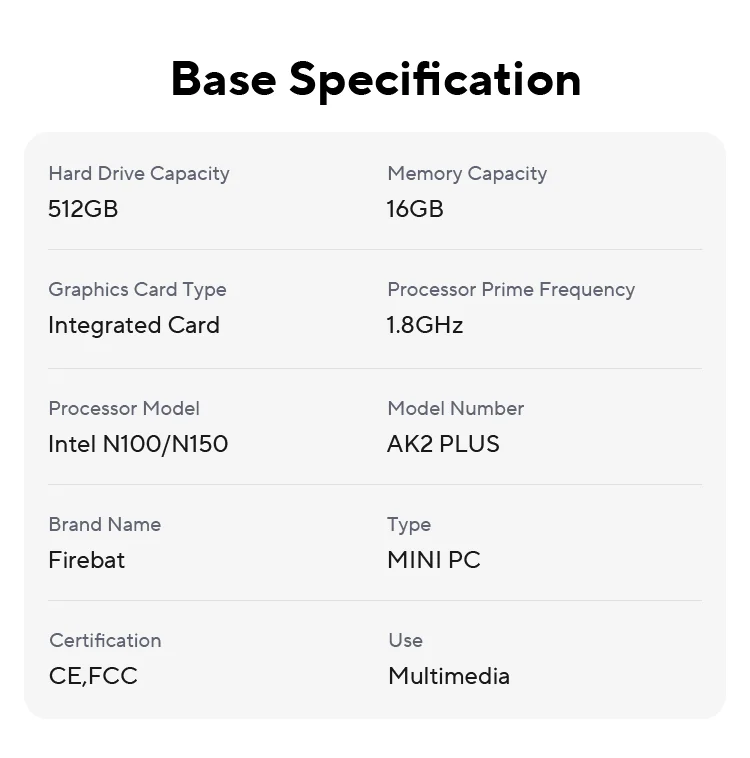
Task: Select the 1.8GHz frequency value
Action: [x=425, y=325]
